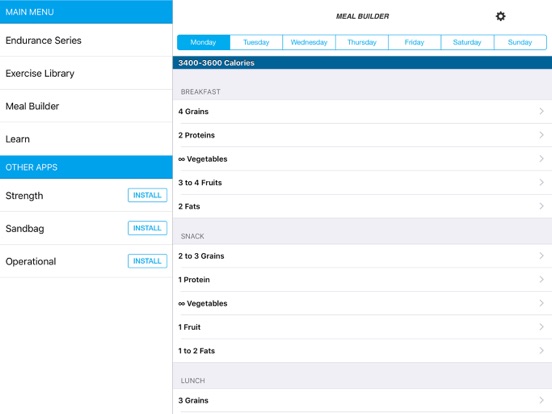Install the Strength app
The width and height of the screenshot is (552, 414).
coord(147,195)
